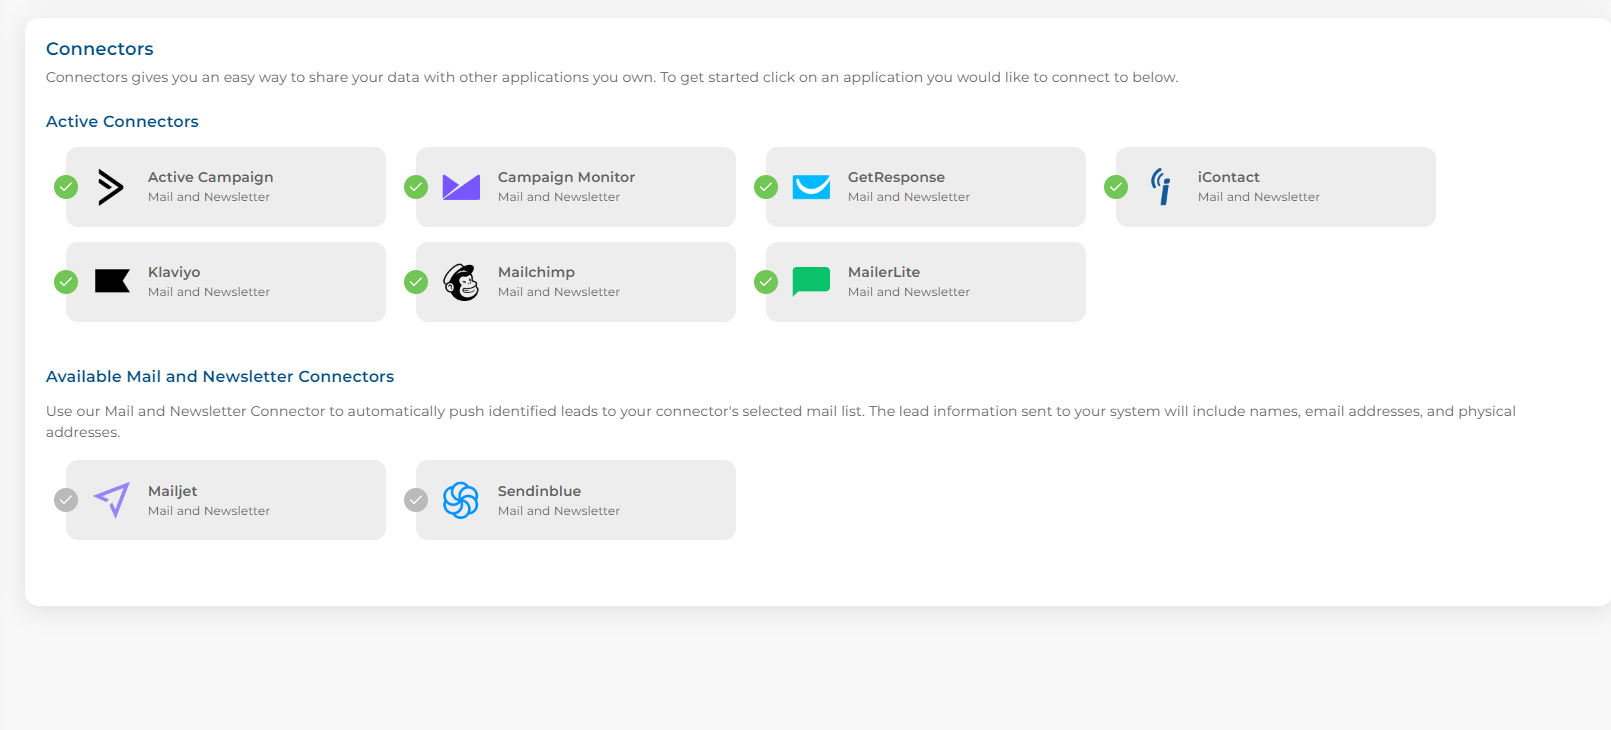Click "Mail and Newsletter" under Mailchimp
This screenshot has width=1611, height=730.
(x=559, y=292)
